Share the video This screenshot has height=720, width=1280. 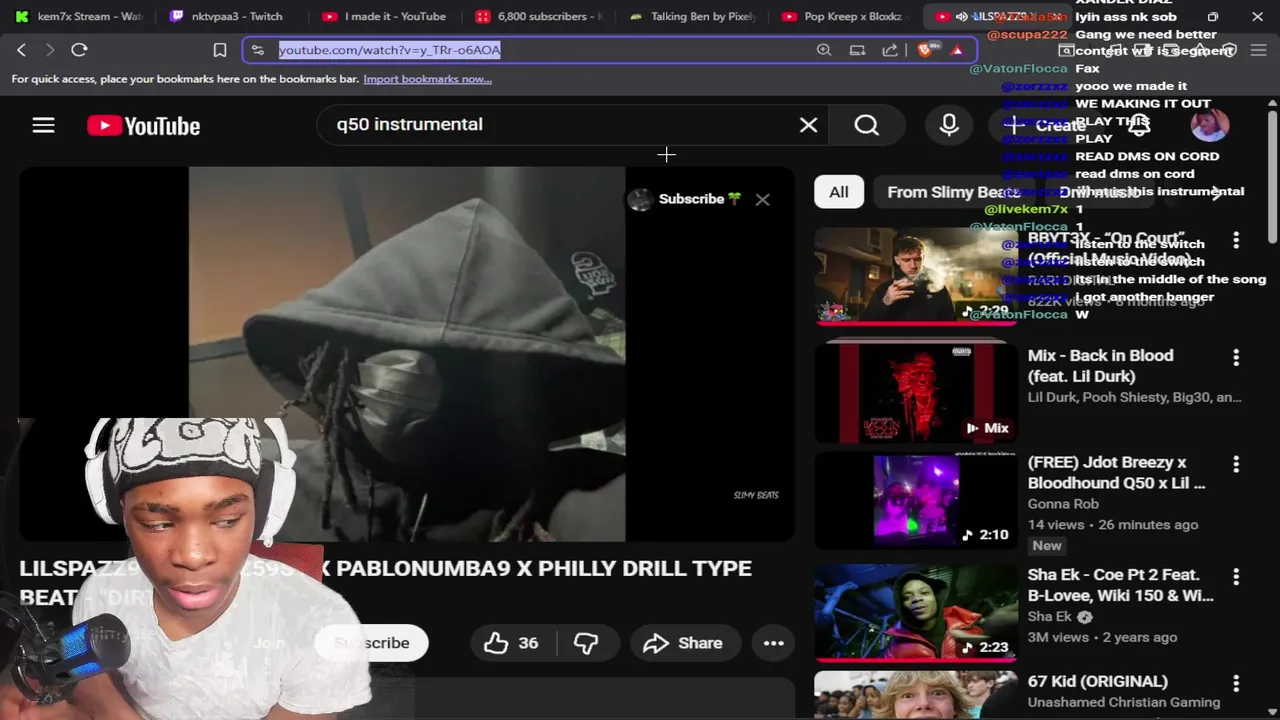coord(684,643)
